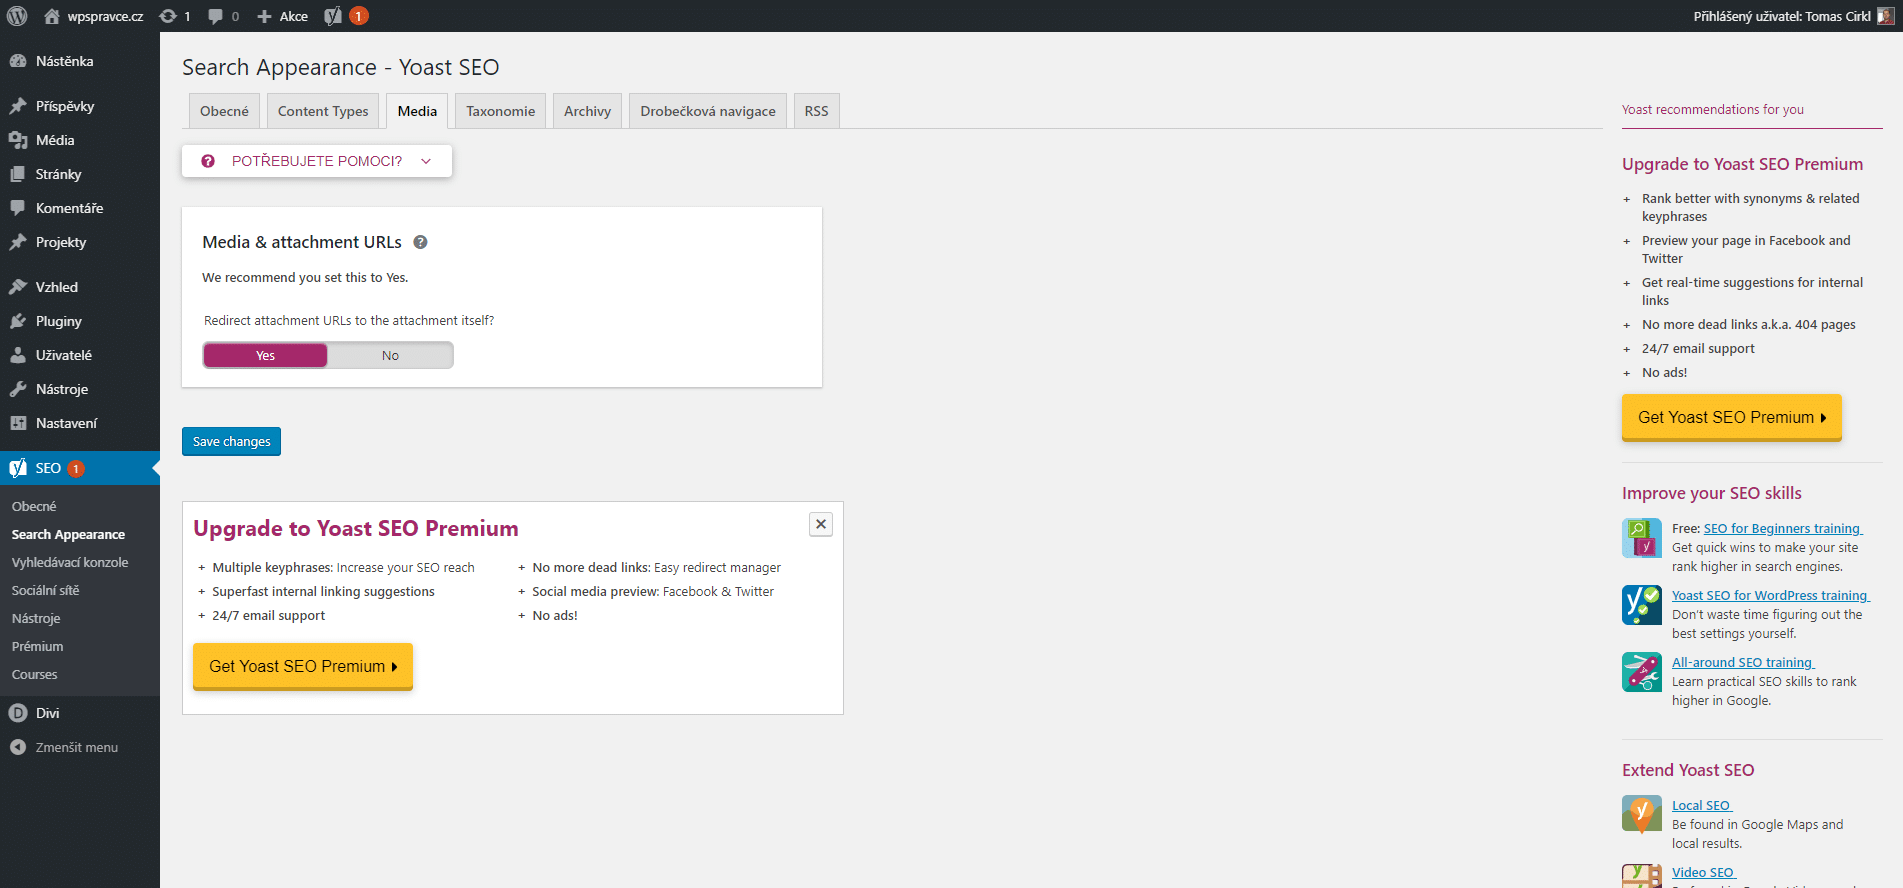This screenshot has width=1903, height=888.
Task: Click the Zmenšit menu collapse arrow icon
Action: tap(18, 747)
